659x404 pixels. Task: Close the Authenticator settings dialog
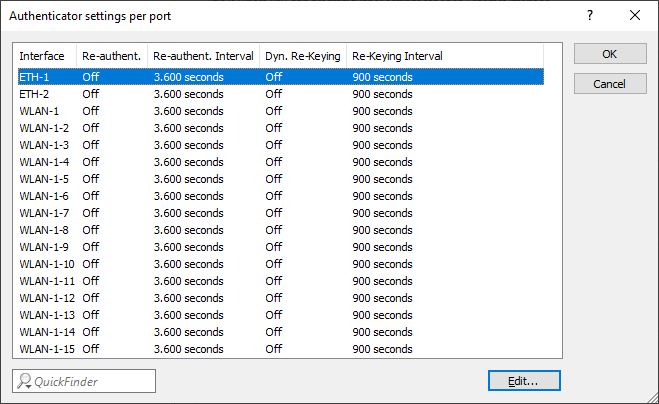point(635,15)
